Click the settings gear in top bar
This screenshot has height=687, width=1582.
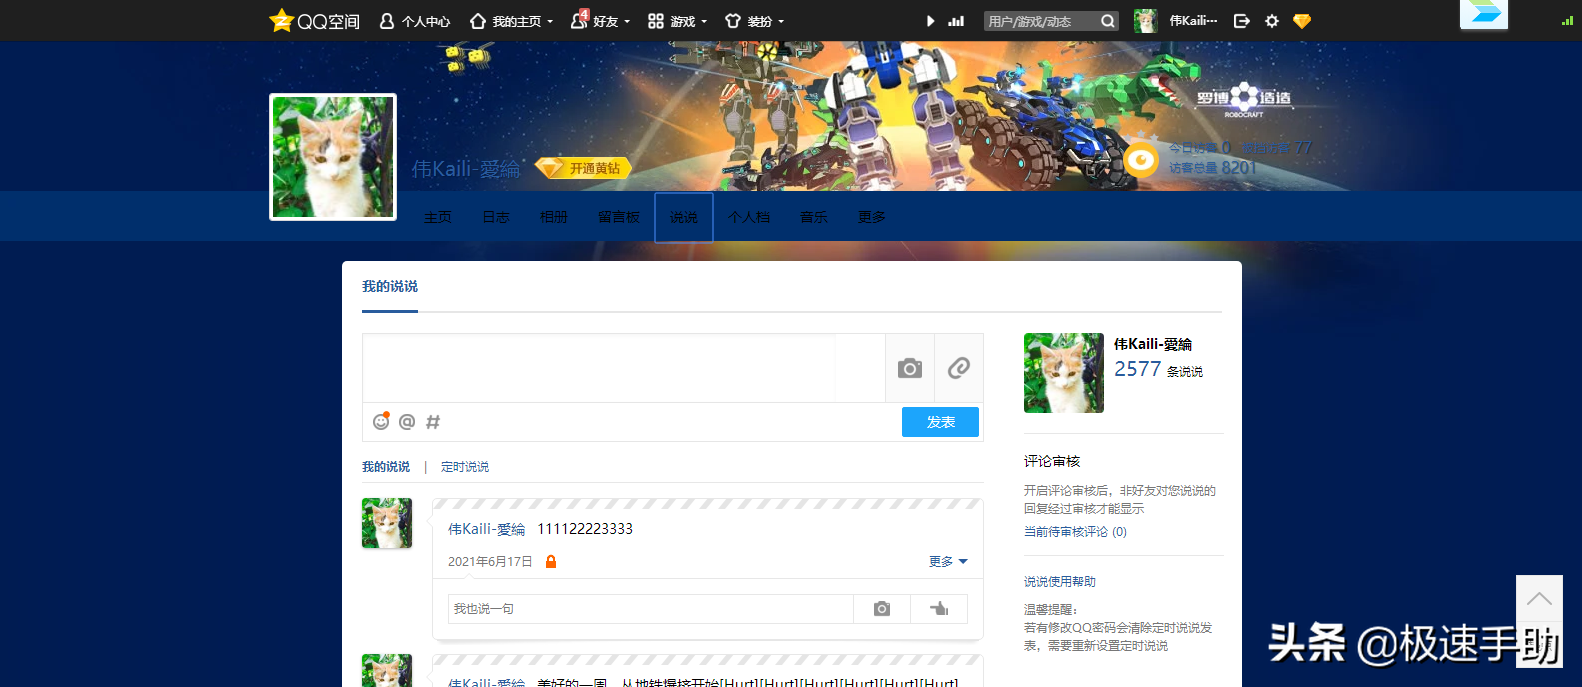click(1271, 21)
